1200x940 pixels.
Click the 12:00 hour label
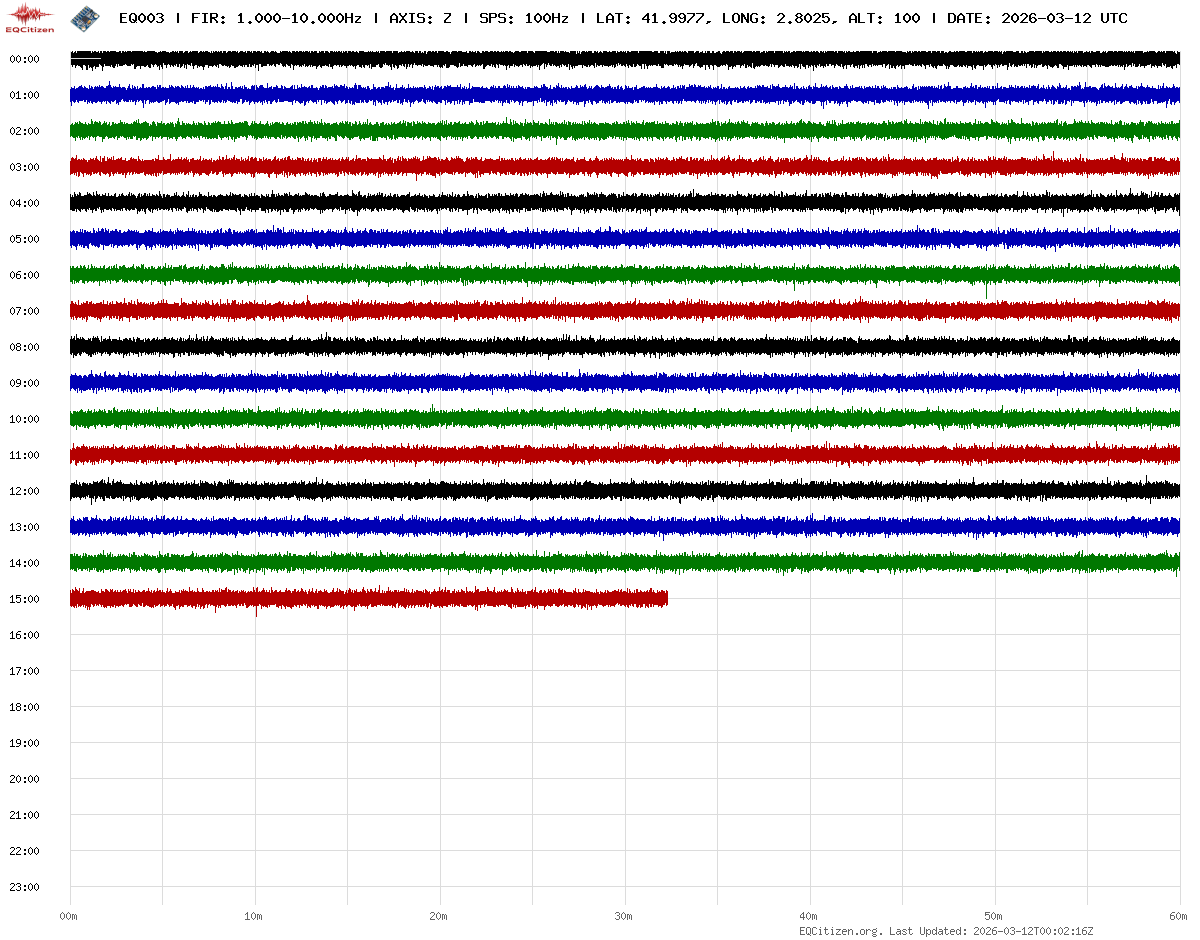click(x=24, y=492)
